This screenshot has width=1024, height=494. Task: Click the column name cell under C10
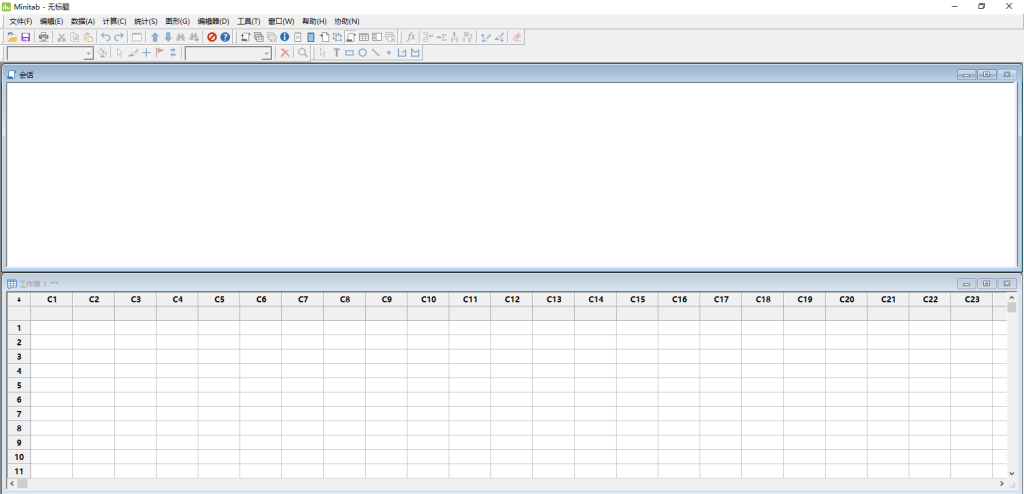[428, 313]
